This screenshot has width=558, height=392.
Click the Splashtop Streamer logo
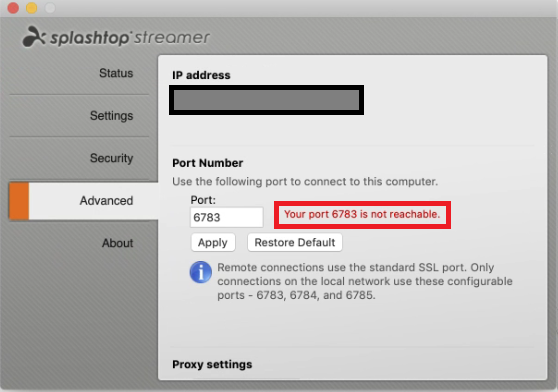click(116, 37)
